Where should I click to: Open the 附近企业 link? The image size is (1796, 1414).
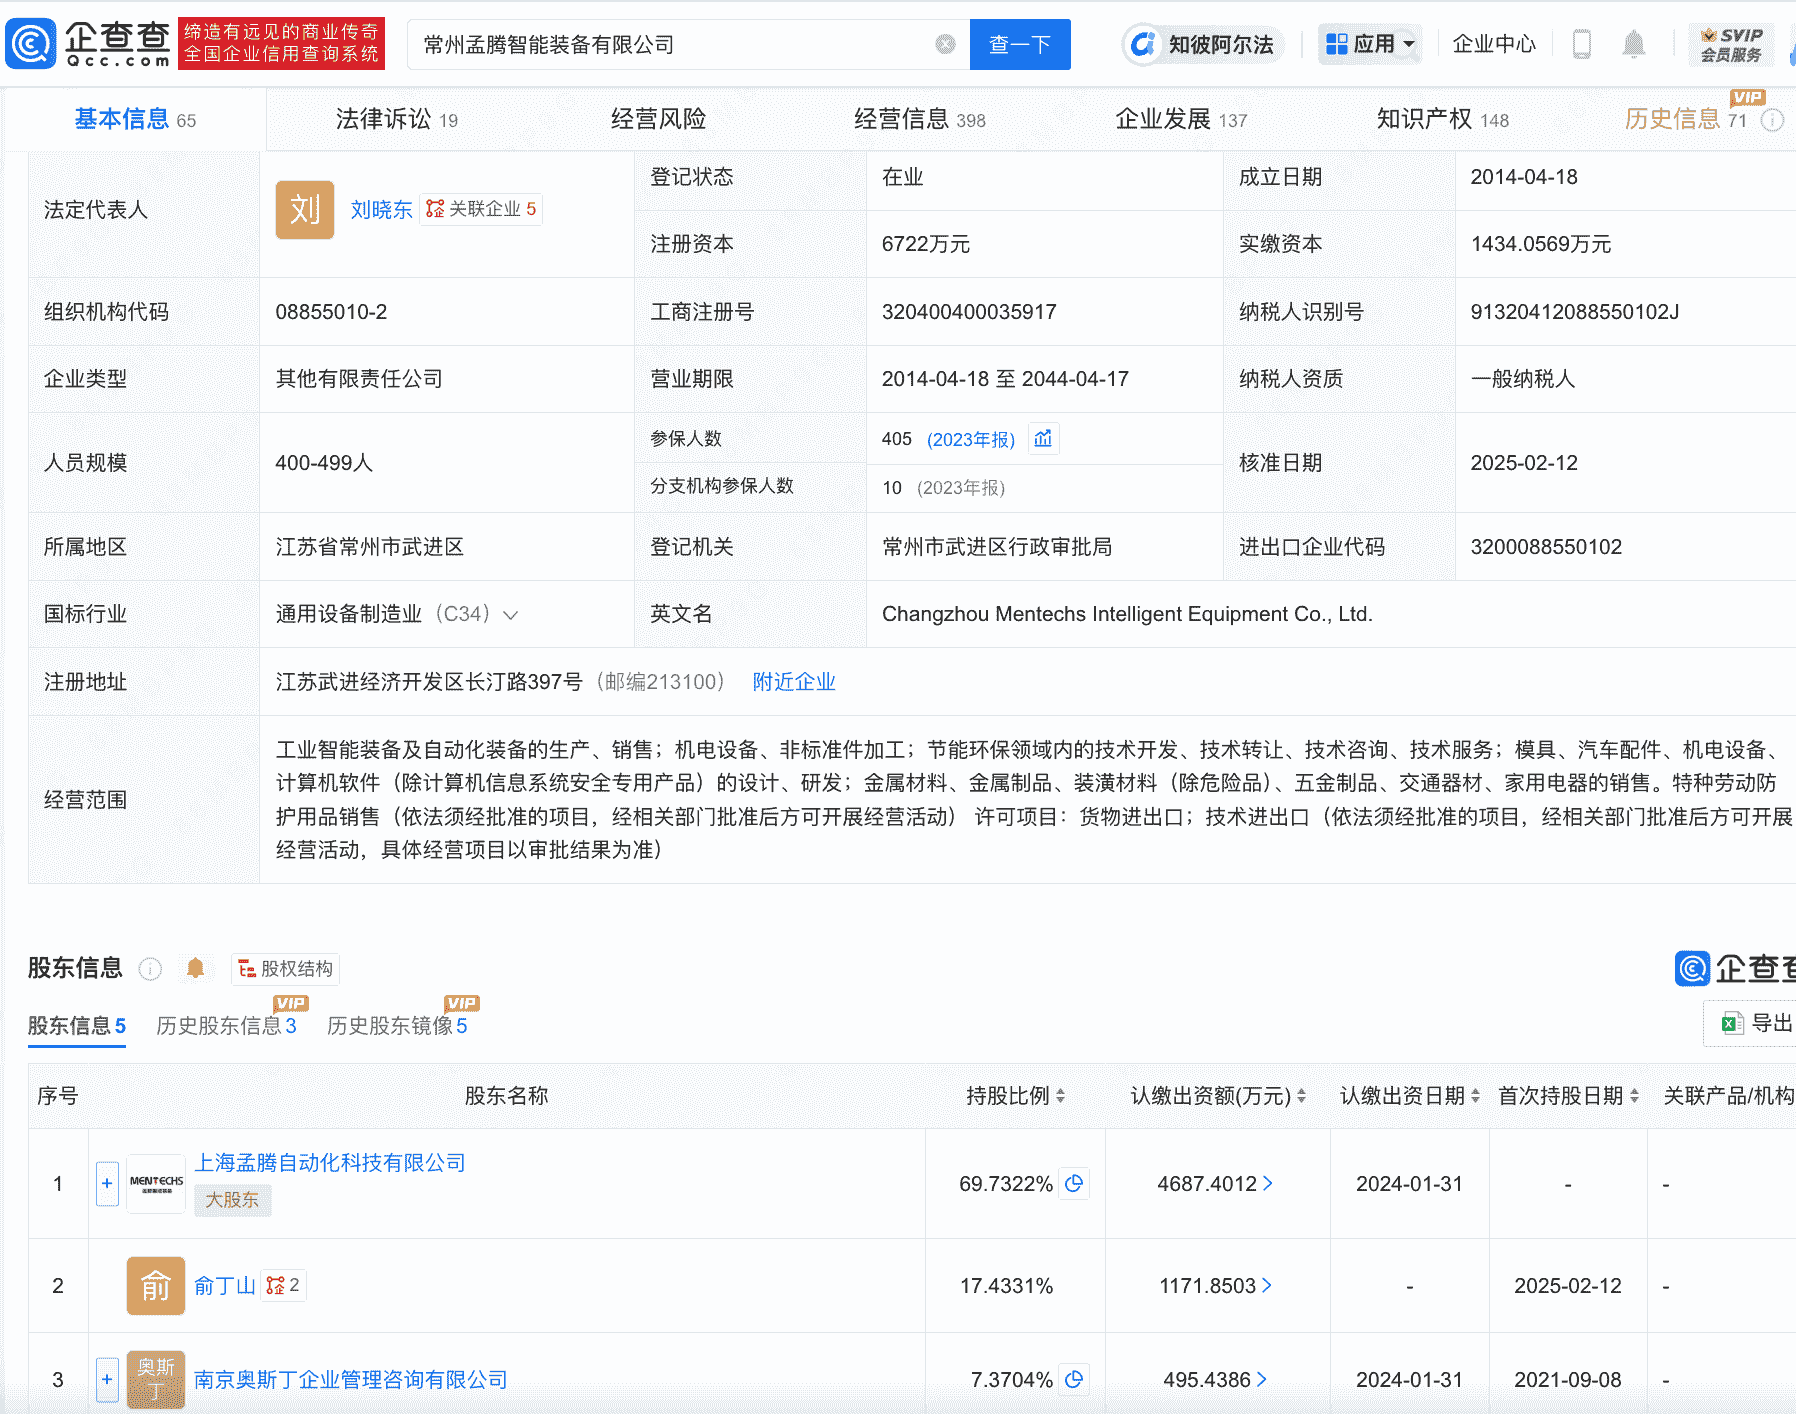(x=793, y=681)
